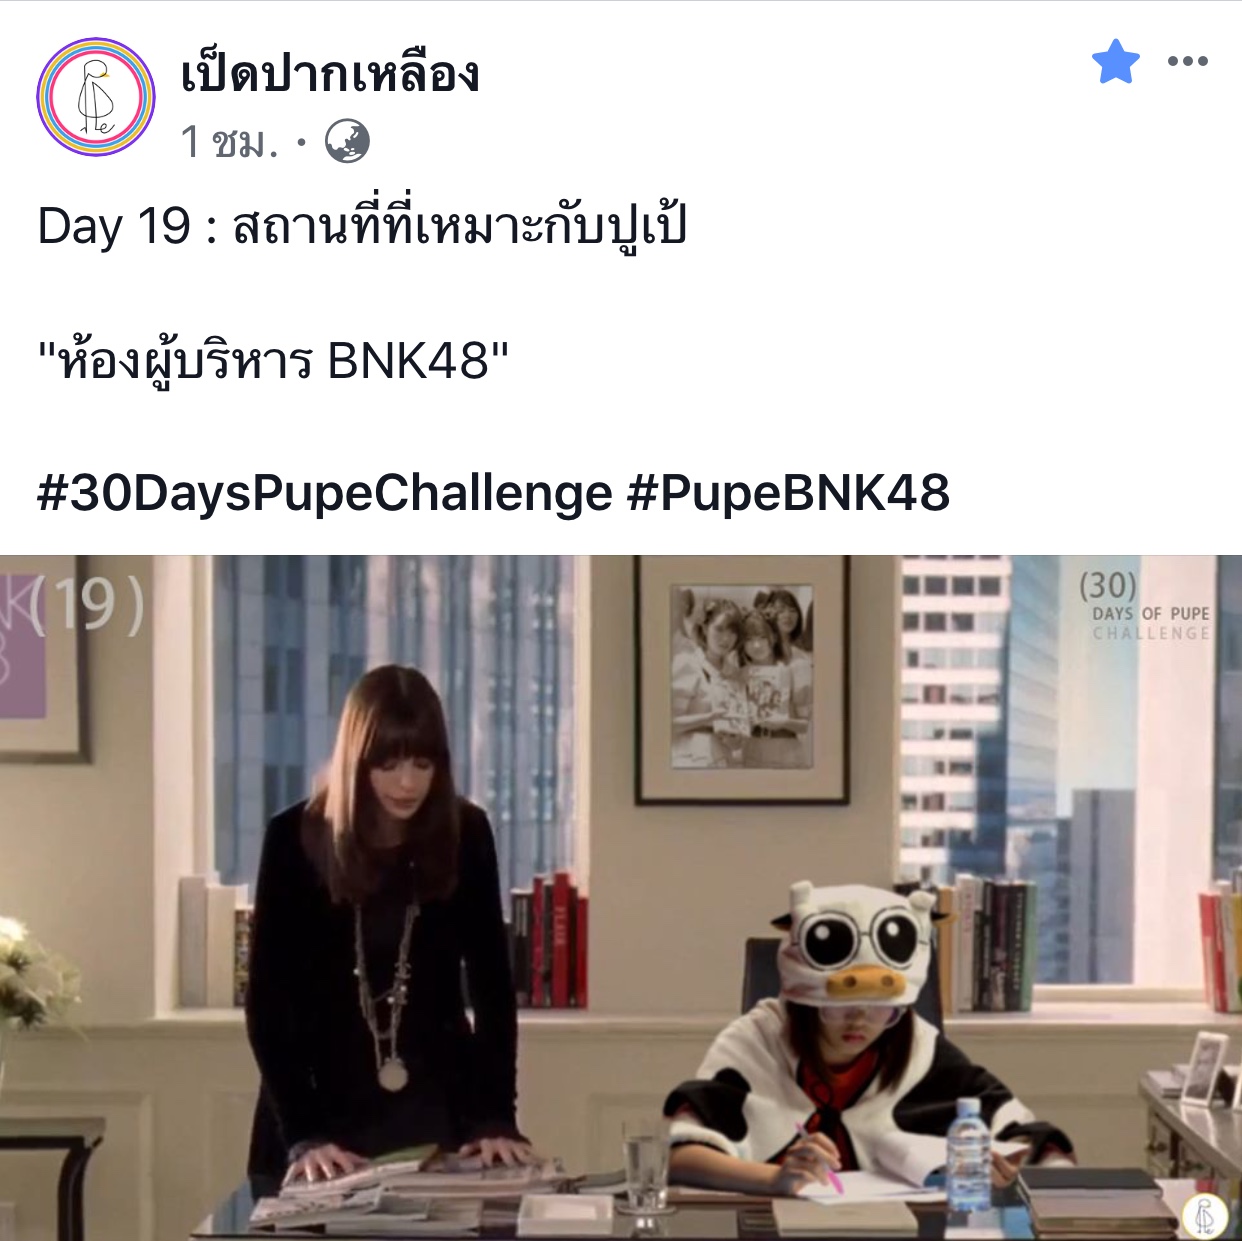Click the globe public privacy icon
This screenshot has height=1241, width=1242.
click(347, 141)
